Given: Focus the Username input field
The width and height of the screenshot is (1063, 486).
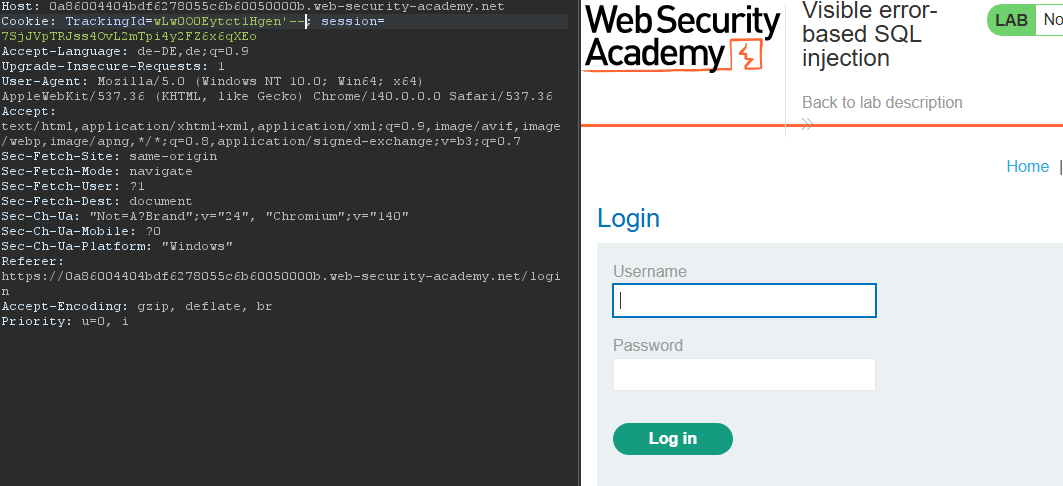Looking at the screenshot, I should click(744, 300).
